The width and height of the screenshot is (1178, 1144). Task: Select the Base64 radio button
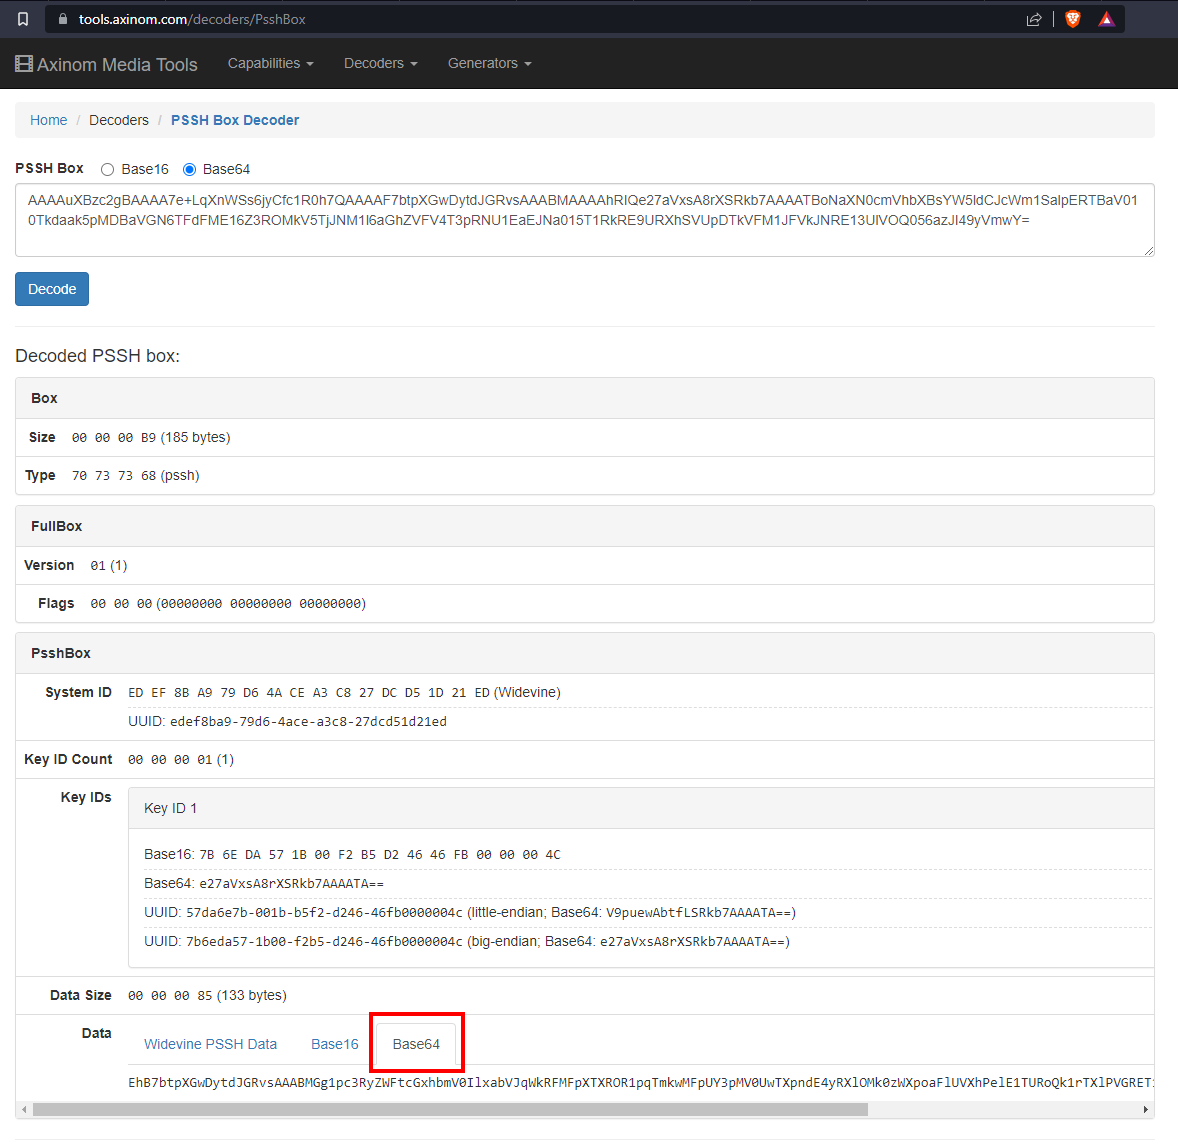point(189,170)
